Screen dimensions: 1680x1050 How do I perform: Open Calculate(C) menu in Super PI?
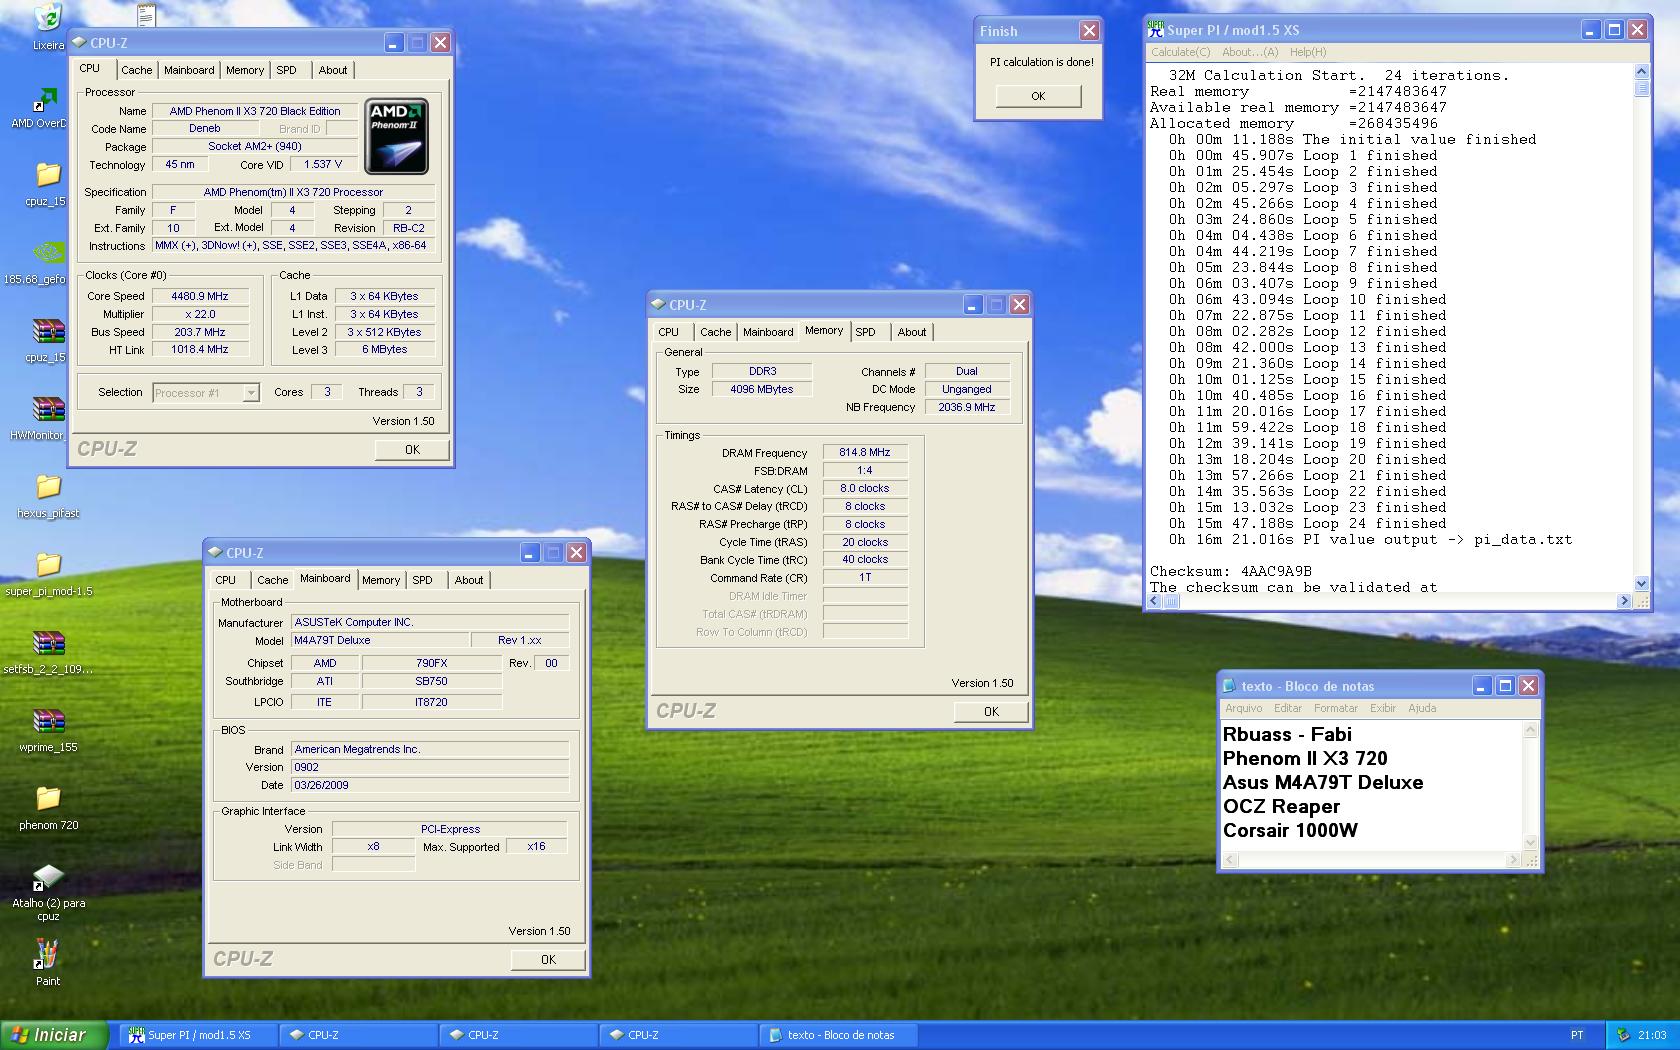pos(1180,52)
